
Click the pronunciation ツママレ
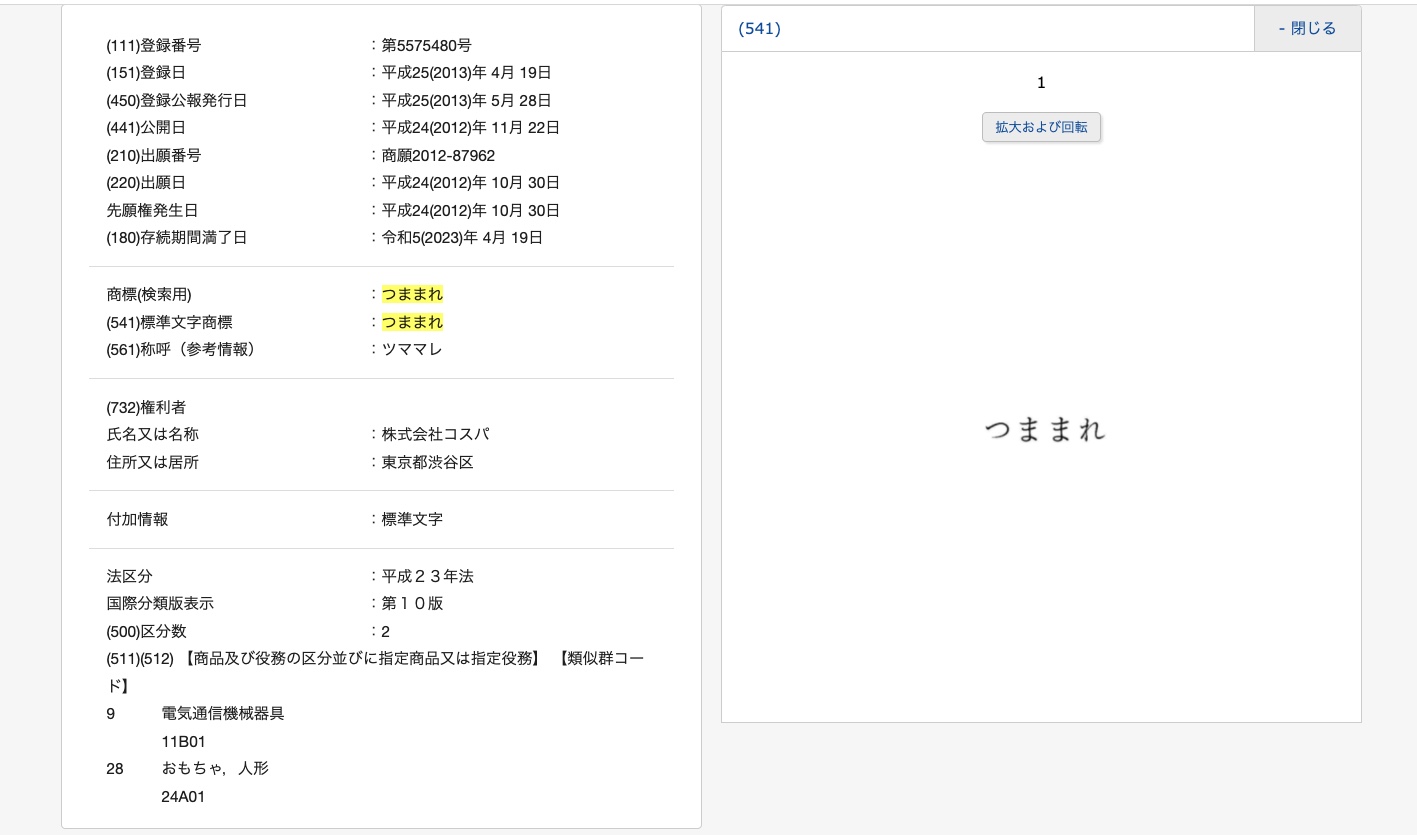412,349
